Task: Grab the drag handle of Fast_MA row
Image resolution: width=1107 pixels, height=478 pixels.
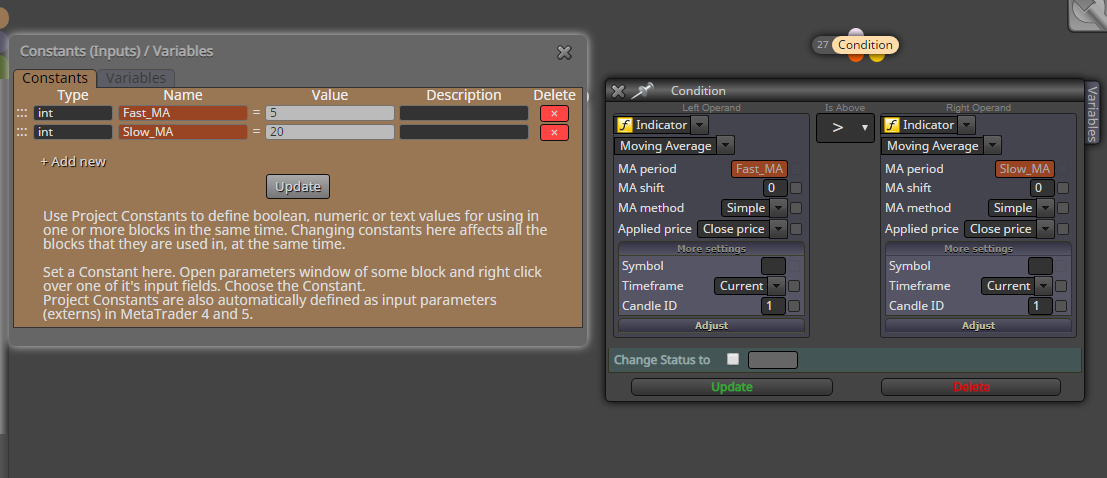Action: click(22, 113)
